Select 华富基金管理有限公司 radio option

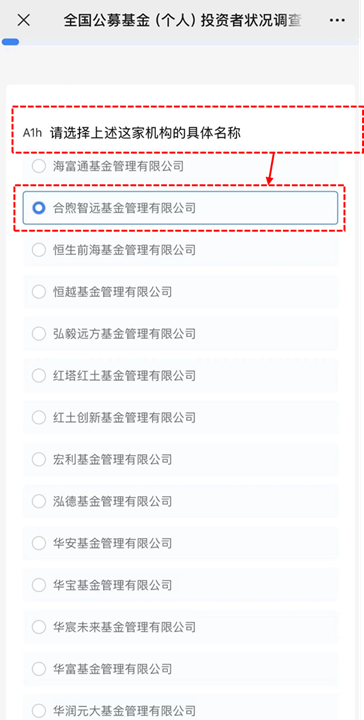coord(180,669)
